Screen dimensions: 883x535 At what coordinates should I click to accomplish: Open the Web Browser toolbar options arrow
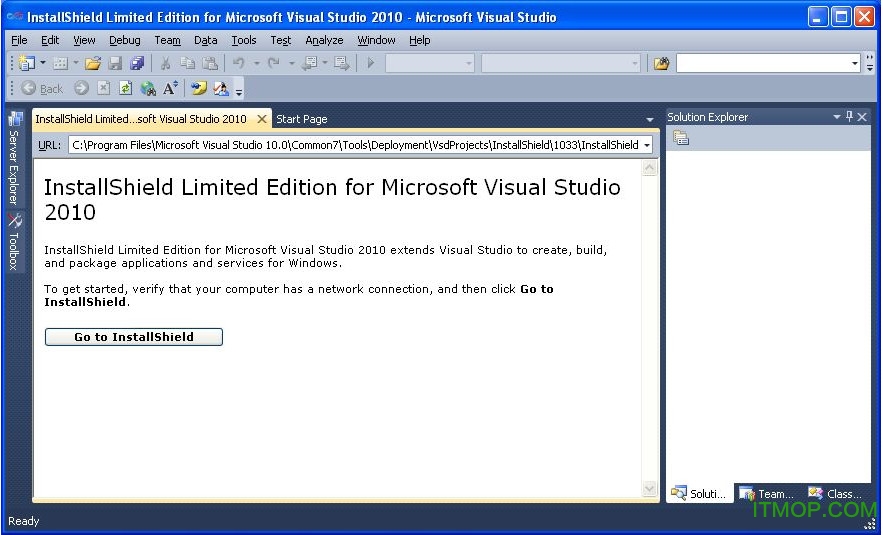[239, 92]
